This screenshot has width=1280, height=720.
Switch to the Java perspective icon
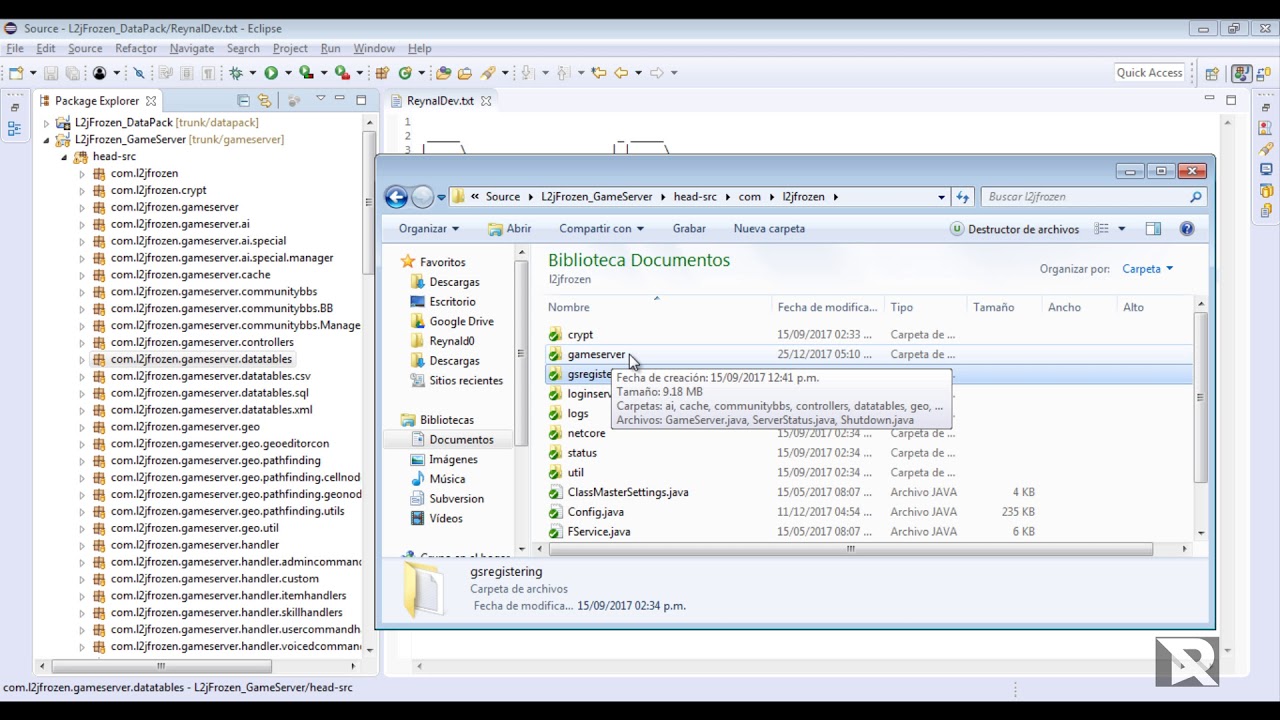(x=1241, y=73)
